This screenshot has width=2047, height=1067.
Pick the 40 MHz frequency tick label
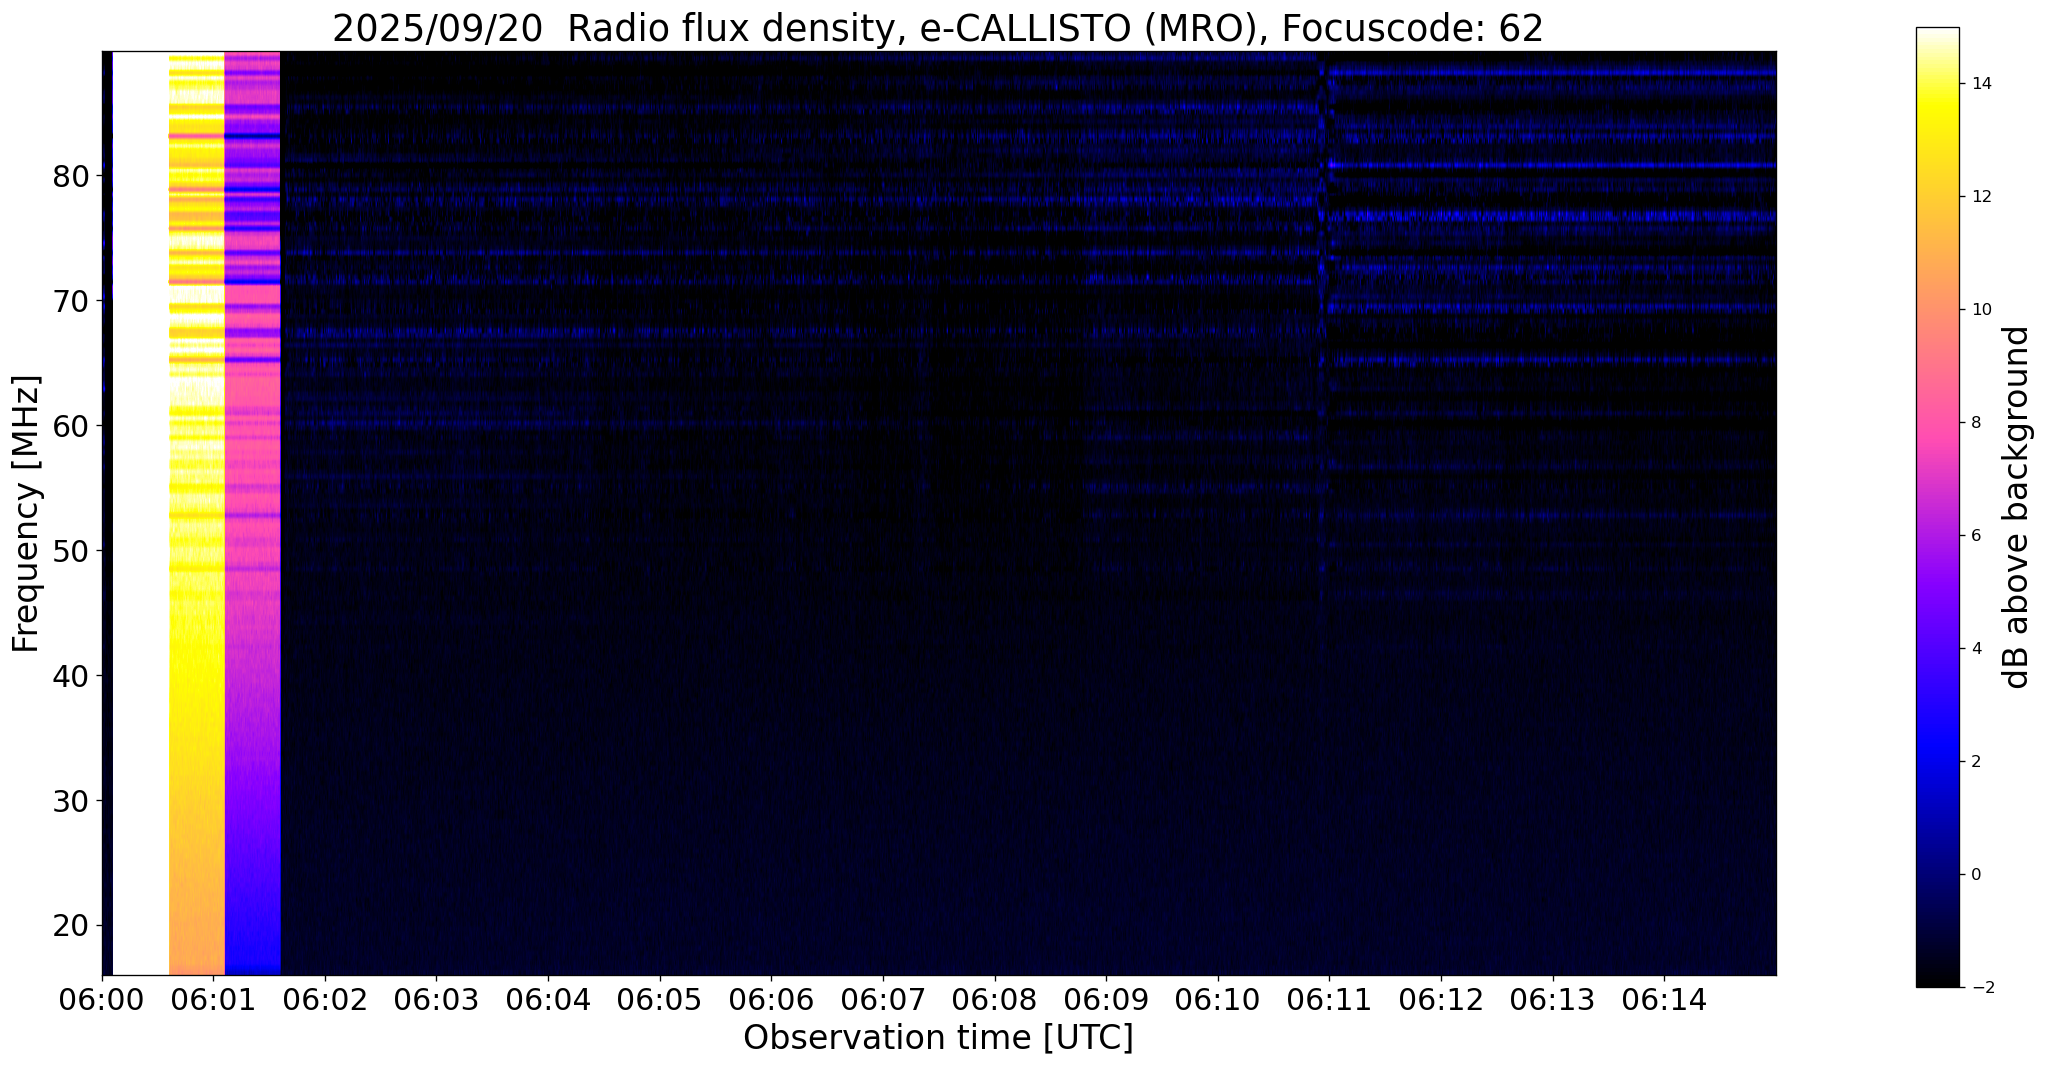tap(70, 676)
